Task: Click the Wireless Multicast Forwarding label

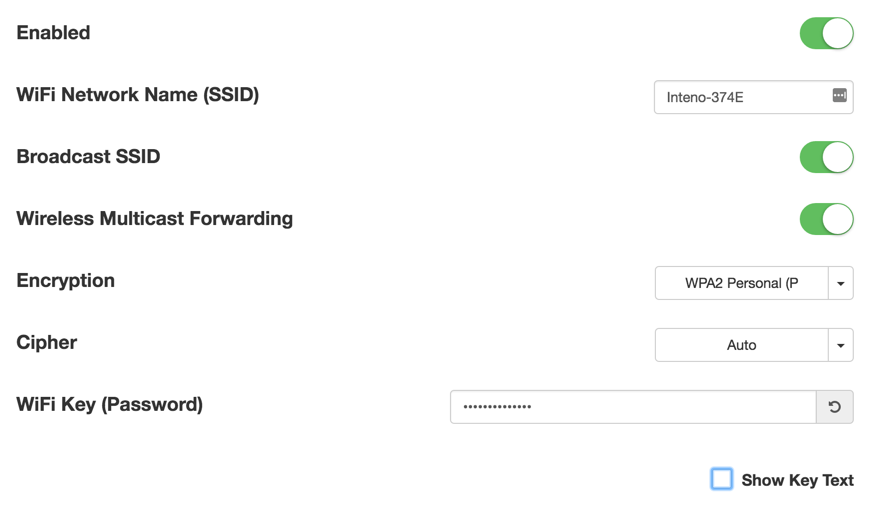Action: [x=155, y=219]
